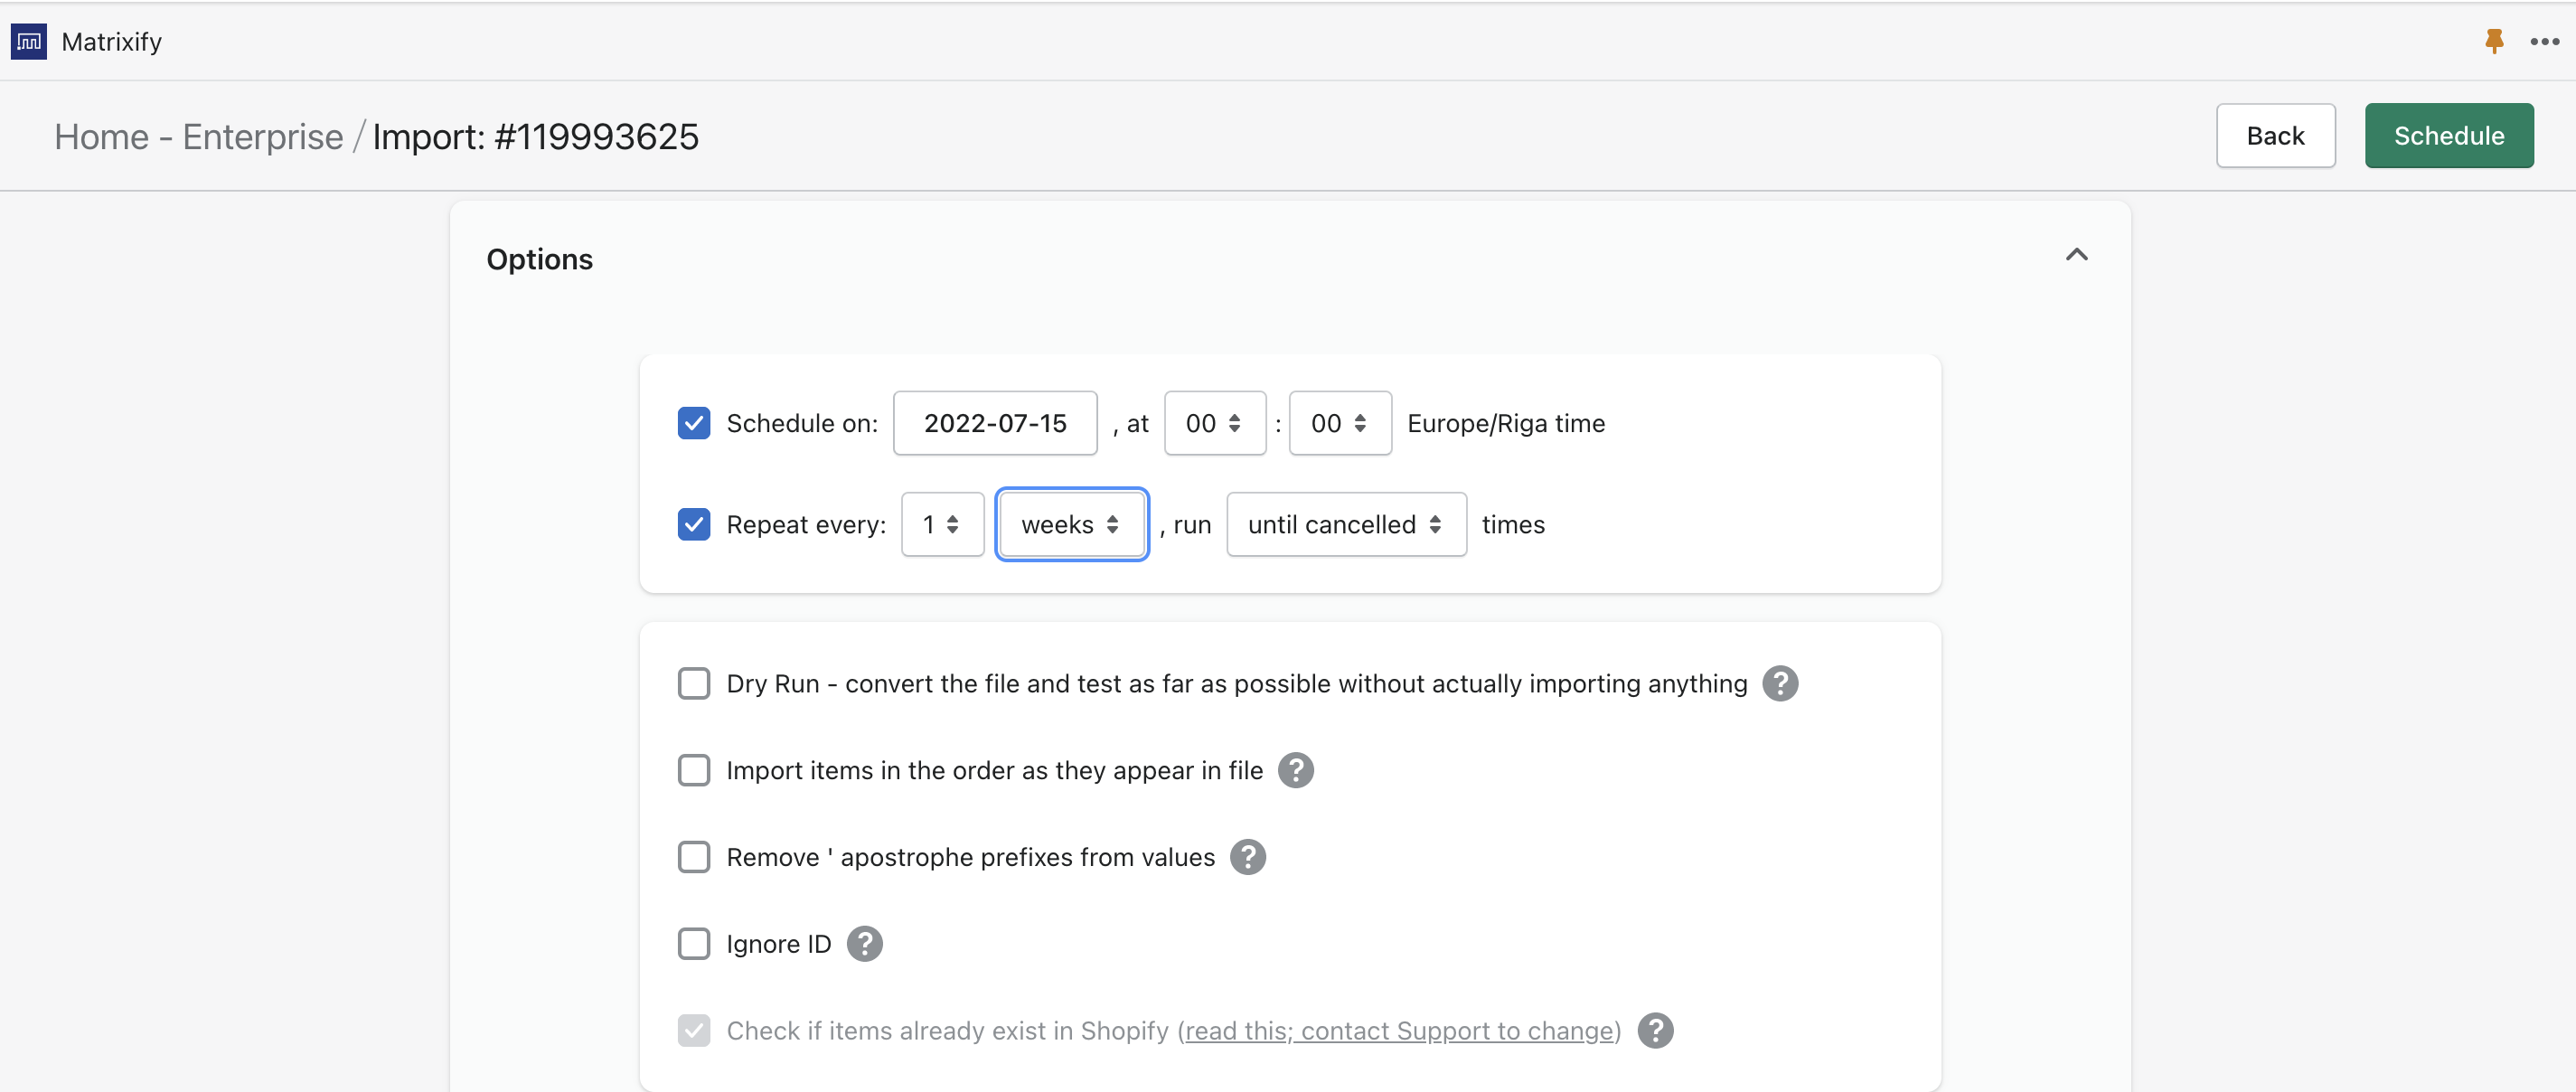Collapse the Options section chevron
Screen dimensions: 2576x1092
(2076, 255)
